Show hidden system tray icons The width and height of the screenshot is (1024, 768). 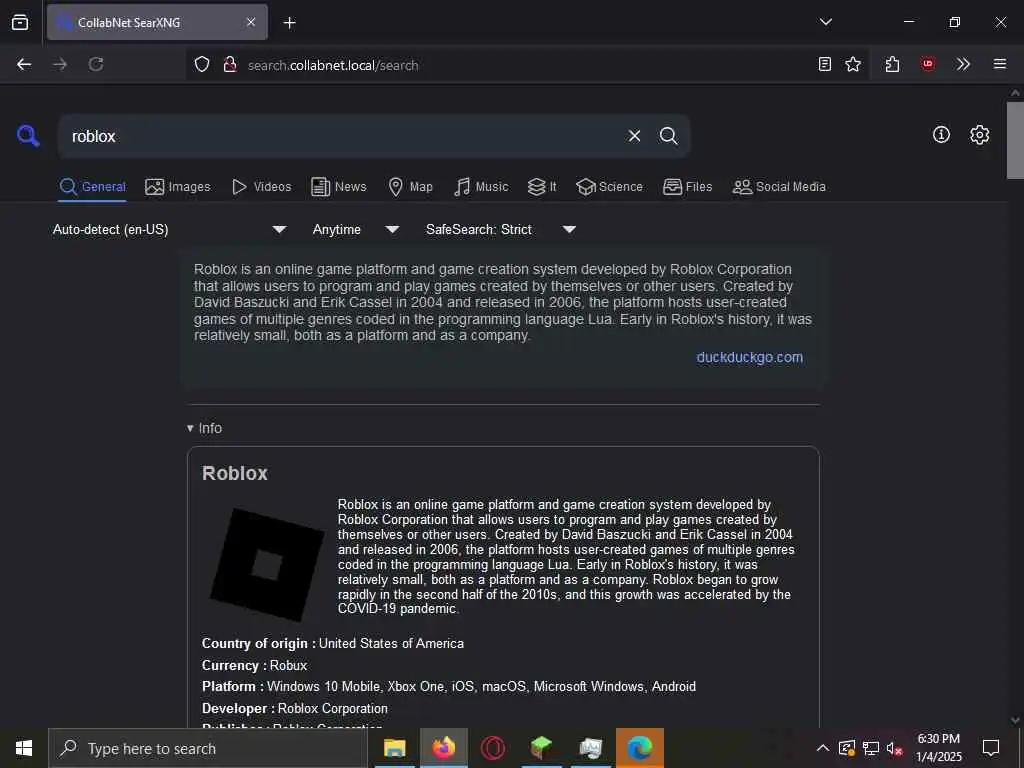pyautogui.click(x=822, y=748)
